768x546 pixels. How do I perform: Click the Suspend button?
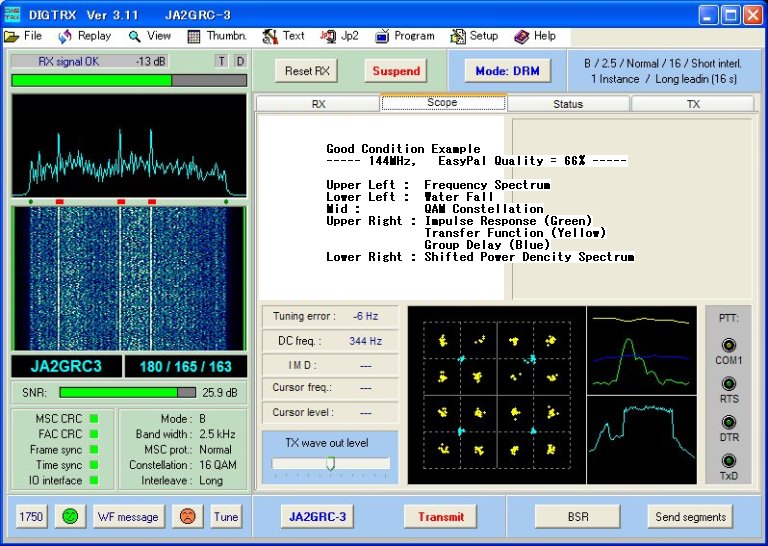tap(396, 71)
